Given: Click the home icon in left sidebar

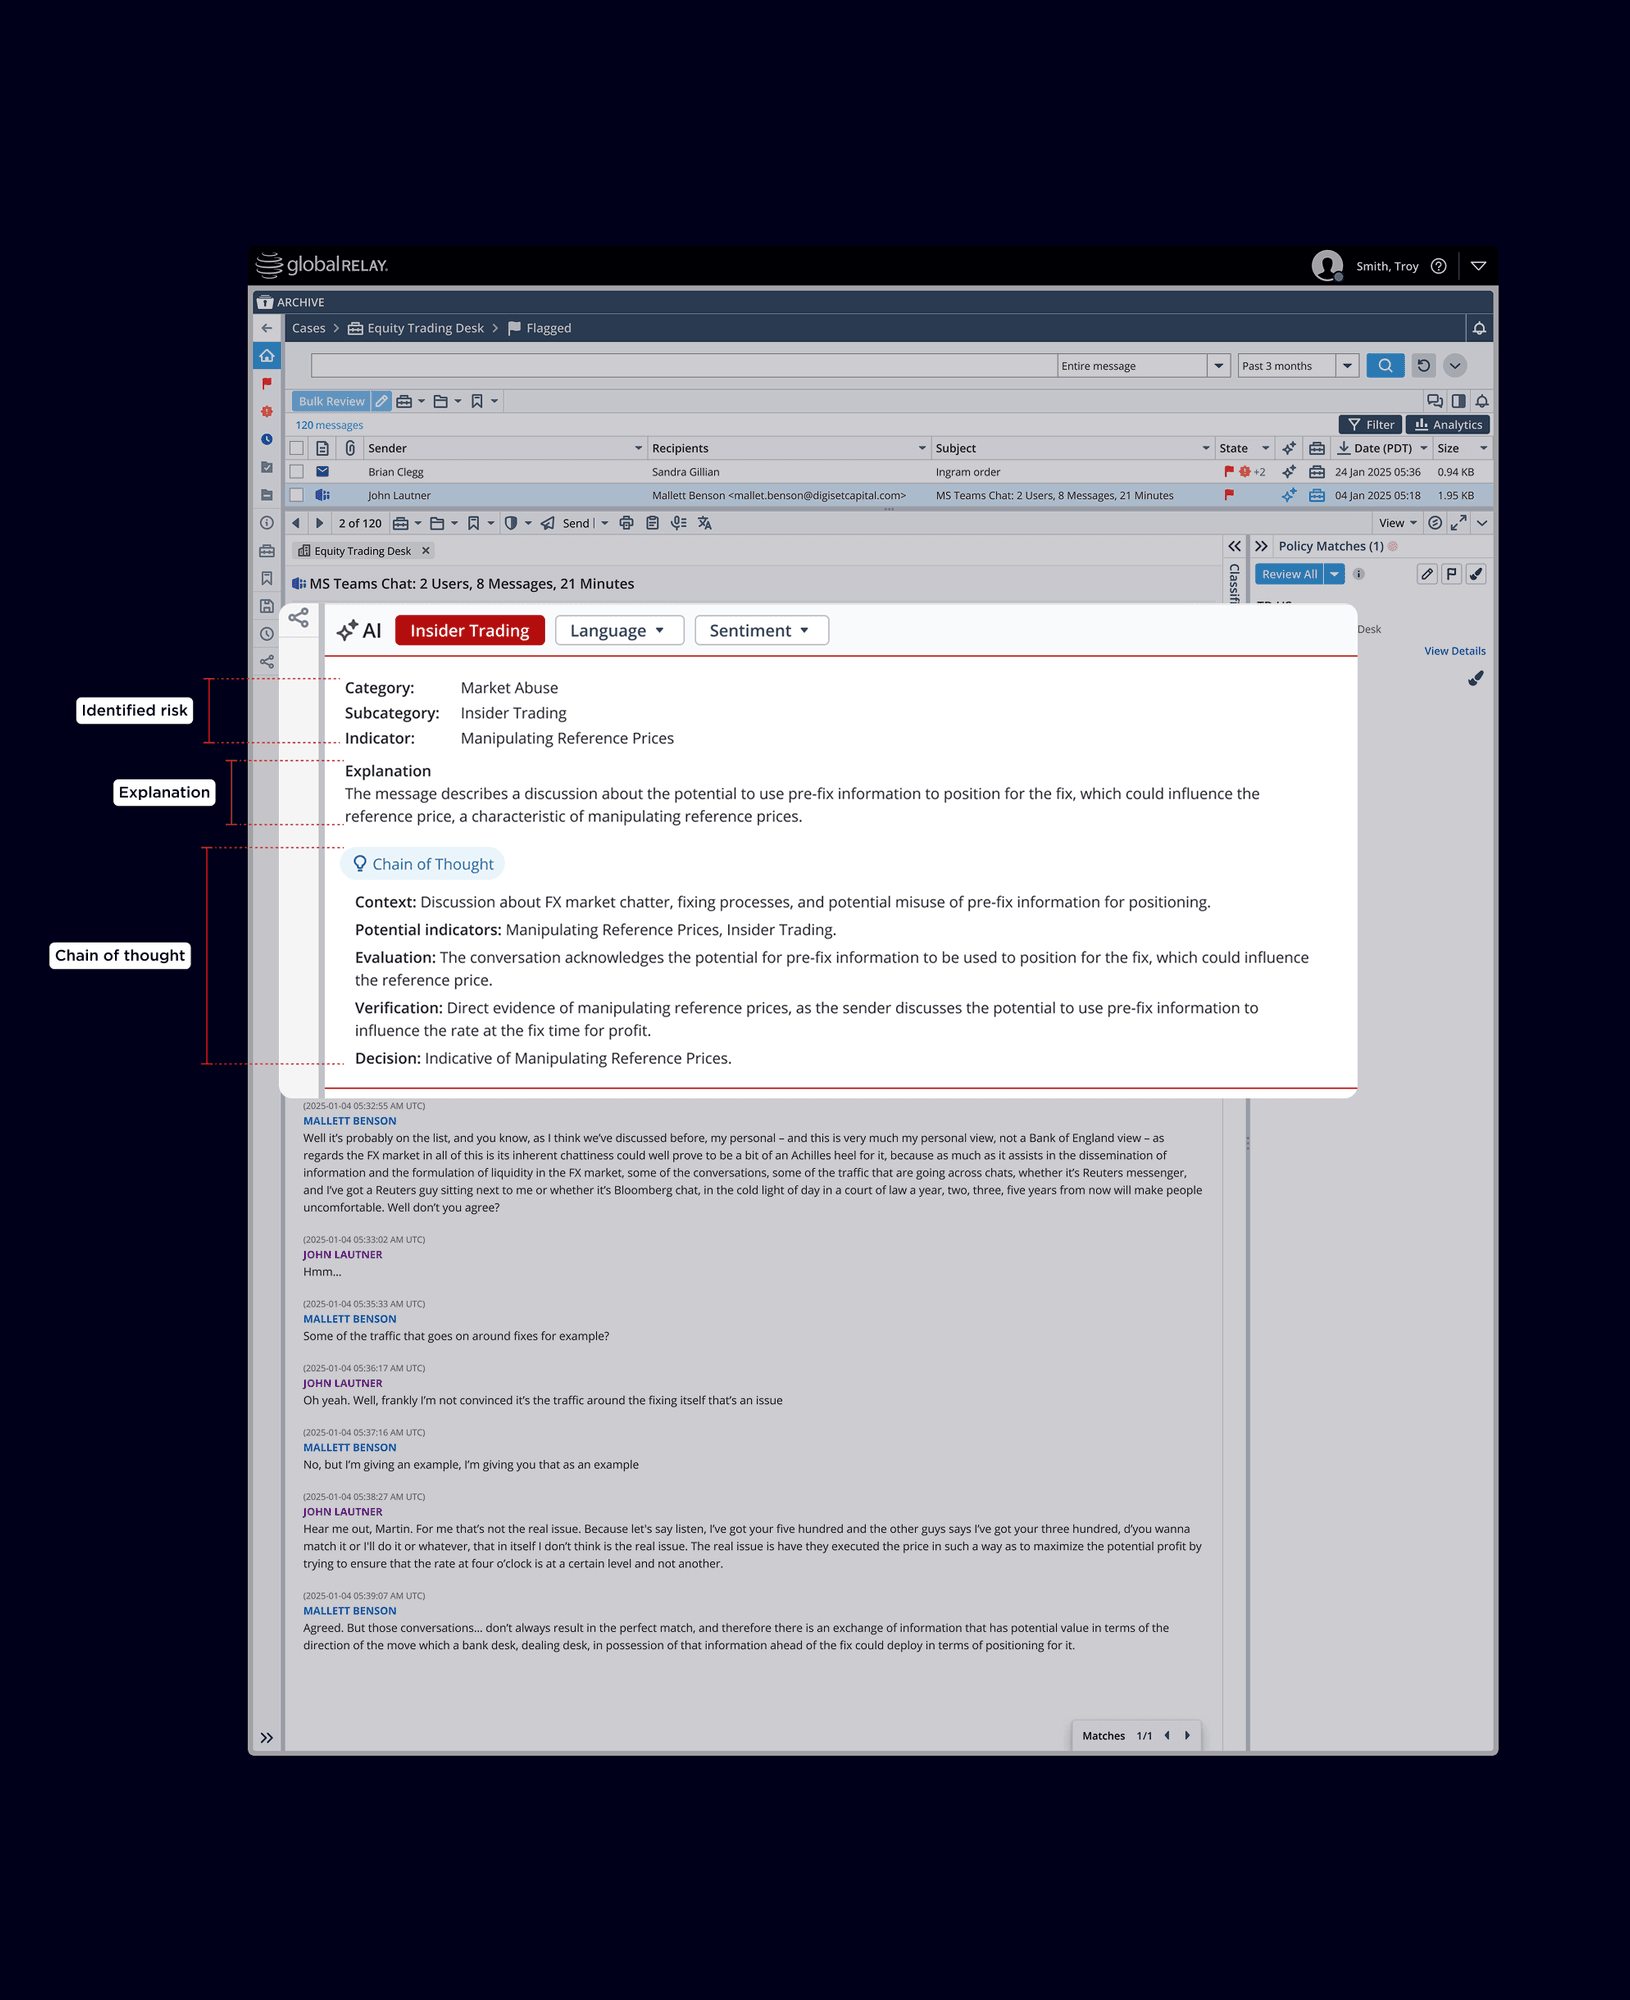Looking at the screenshot, I should (267, 356).
